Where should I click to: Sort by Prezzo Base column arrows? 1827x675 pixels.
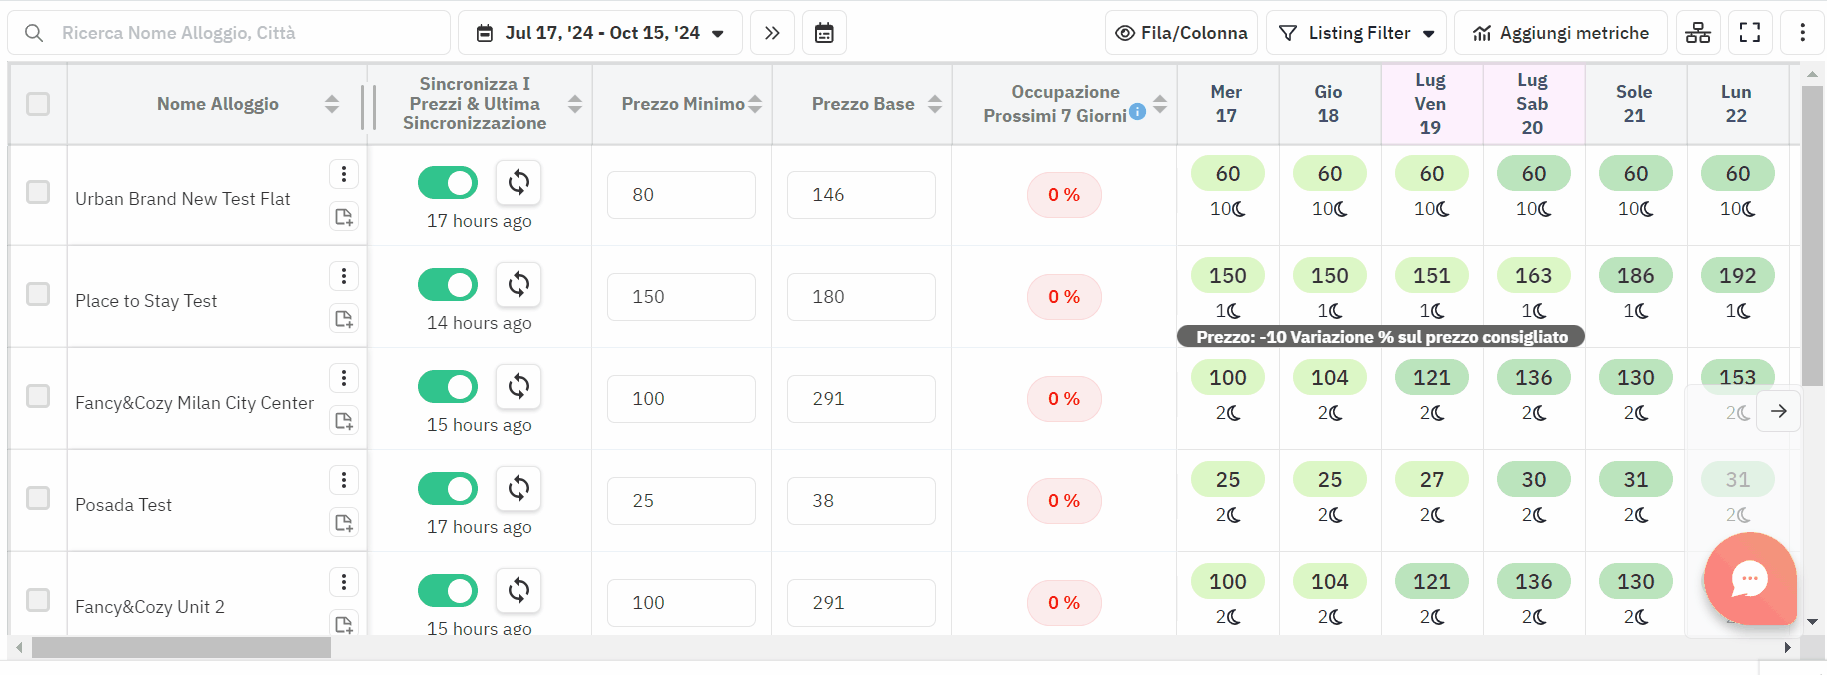[x=935, y=104]
